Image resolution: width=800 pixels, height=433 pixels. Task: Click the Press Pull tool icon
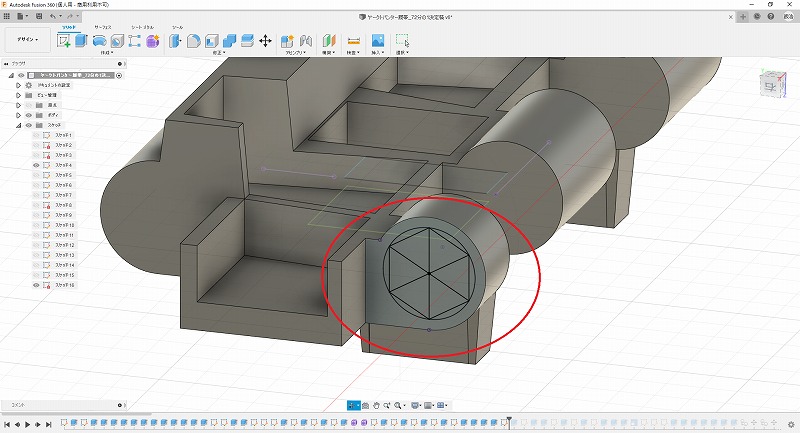(x=175, y=40)
